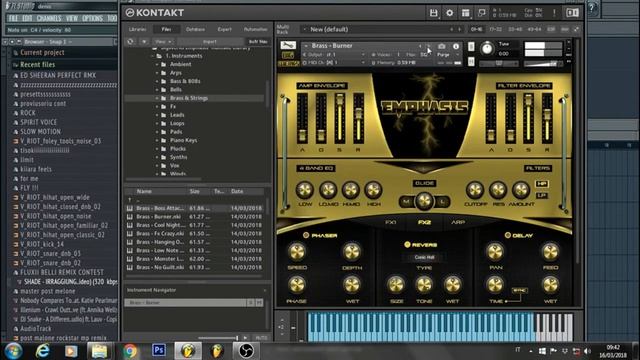640x360 pixels.
Task: Click the volume icon in system tray
Action: 587,351
